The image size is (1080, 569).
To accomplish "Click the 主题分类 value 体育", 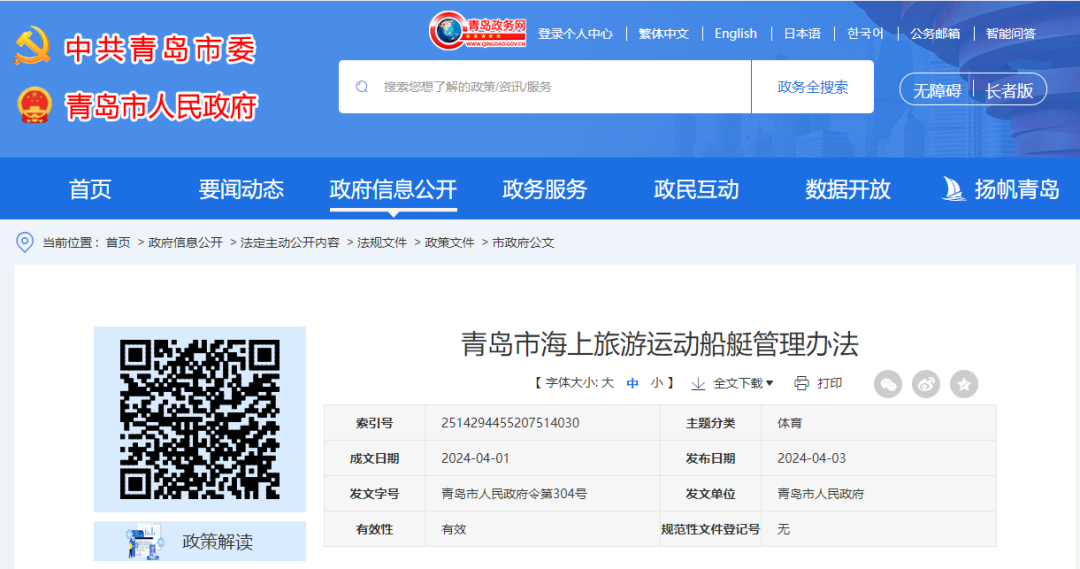I will click(x=789, y=423).
